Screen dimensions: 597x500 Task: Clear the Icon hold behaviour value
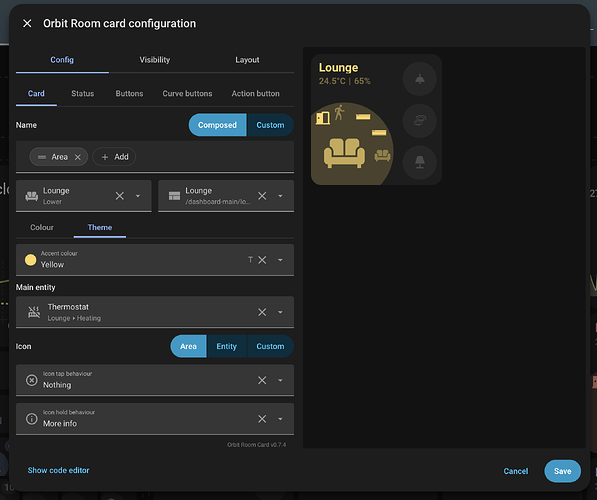click(x=262, y=419)
